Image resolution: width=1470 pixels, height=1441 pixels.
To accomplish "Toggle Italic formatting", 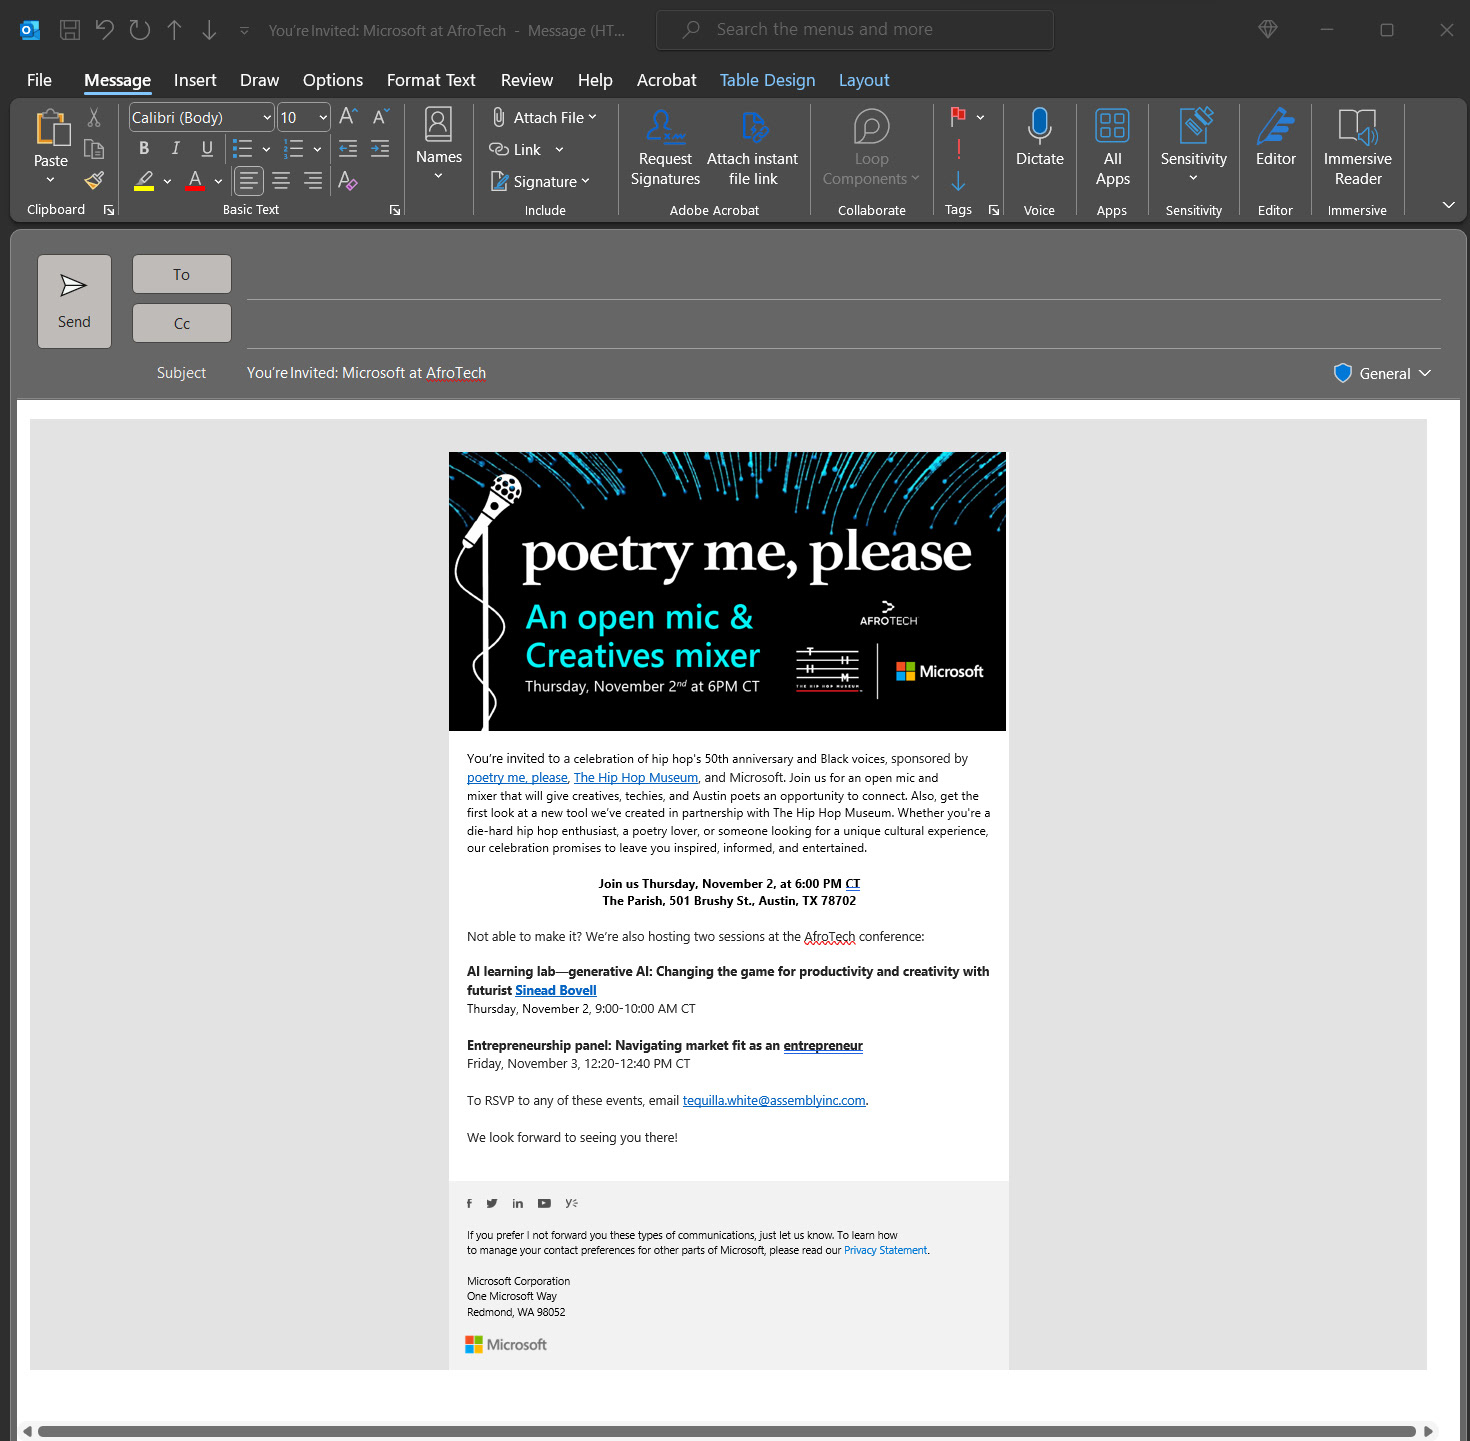I will 176,149.
